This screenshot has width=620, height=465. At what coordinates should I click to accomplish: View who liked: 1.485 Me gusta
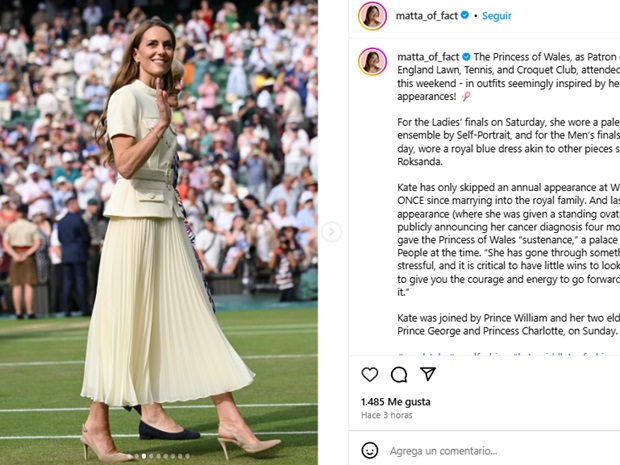pos(395,402)
